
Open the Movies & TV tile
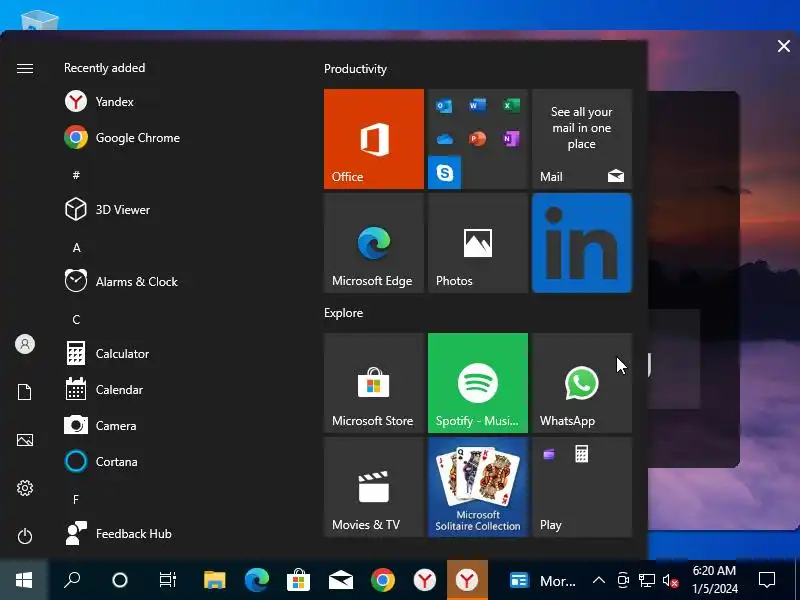tap(373, 487)
